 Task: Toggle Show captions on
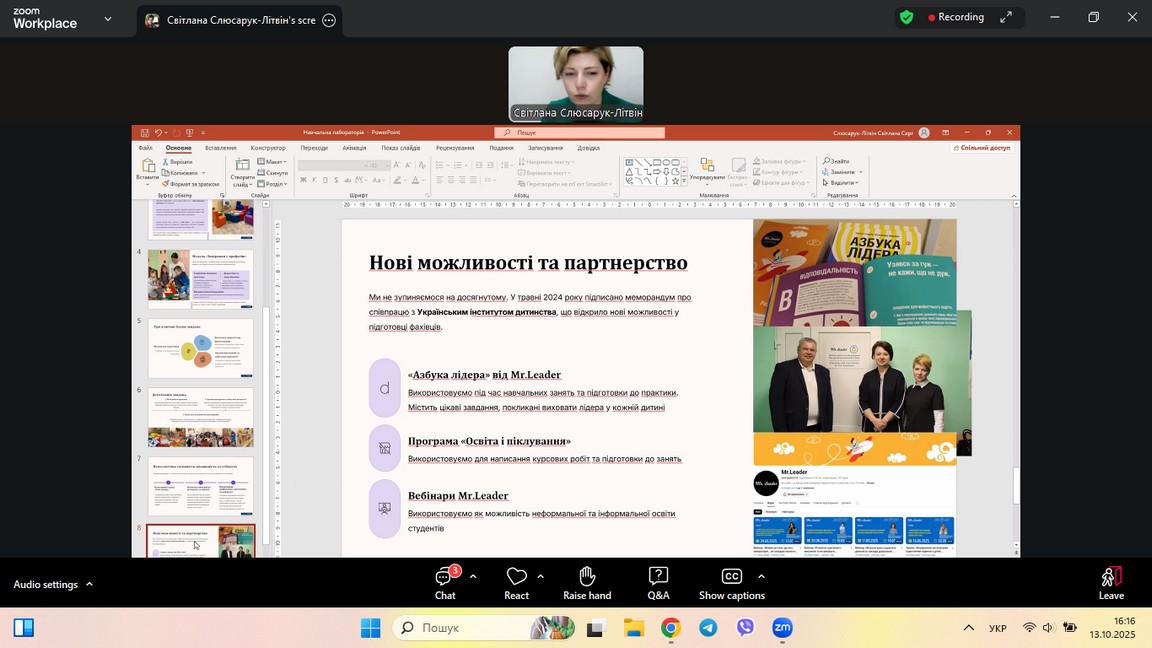click(x=731, y=582)
